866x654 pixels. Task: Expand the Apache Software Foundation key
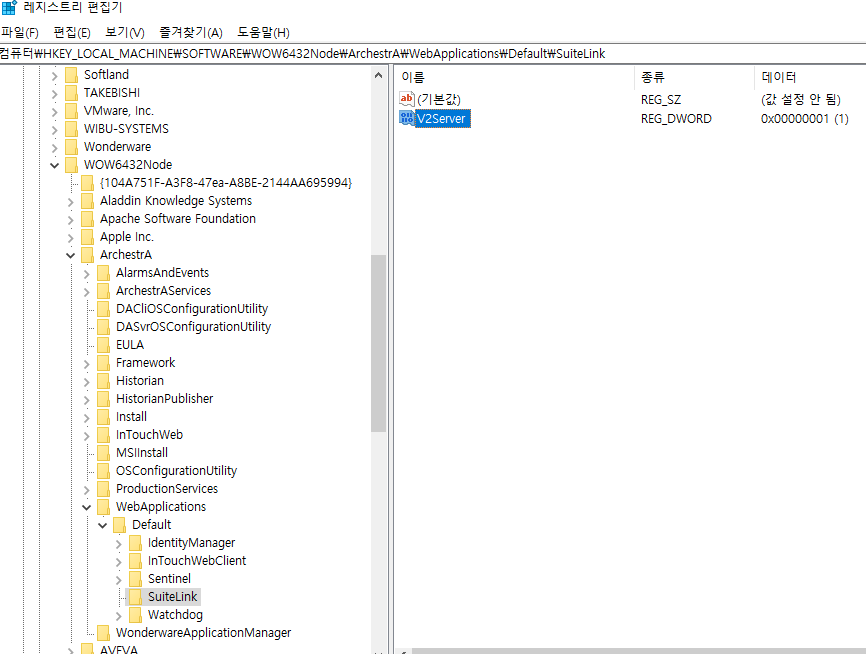tap(70, 220)
